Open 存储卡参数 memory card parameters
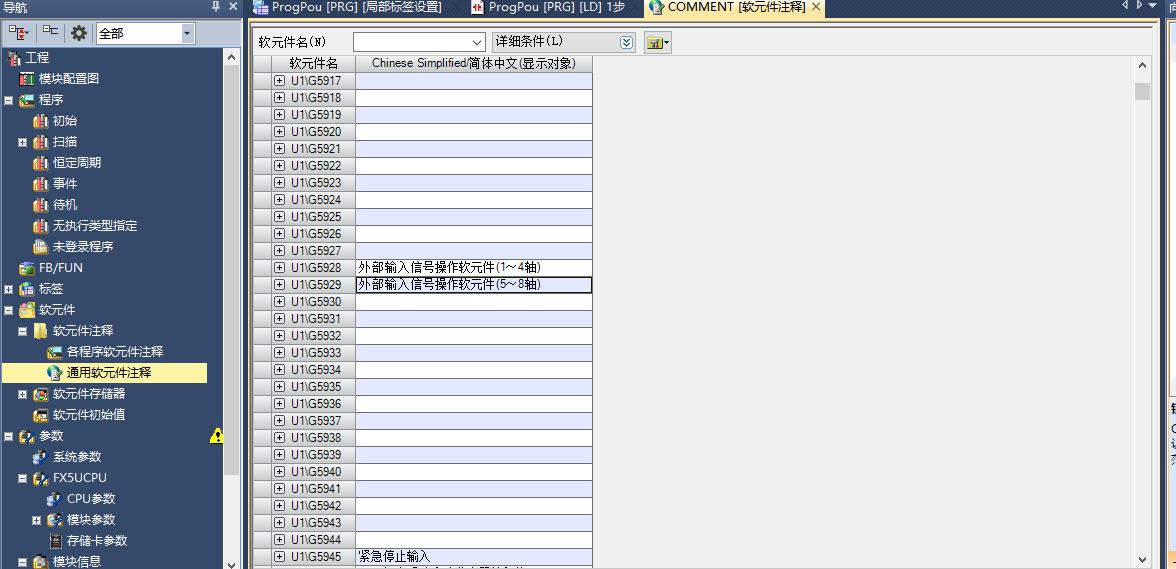This screenshot has width=1176, height=569. click(x=96, y=541)
